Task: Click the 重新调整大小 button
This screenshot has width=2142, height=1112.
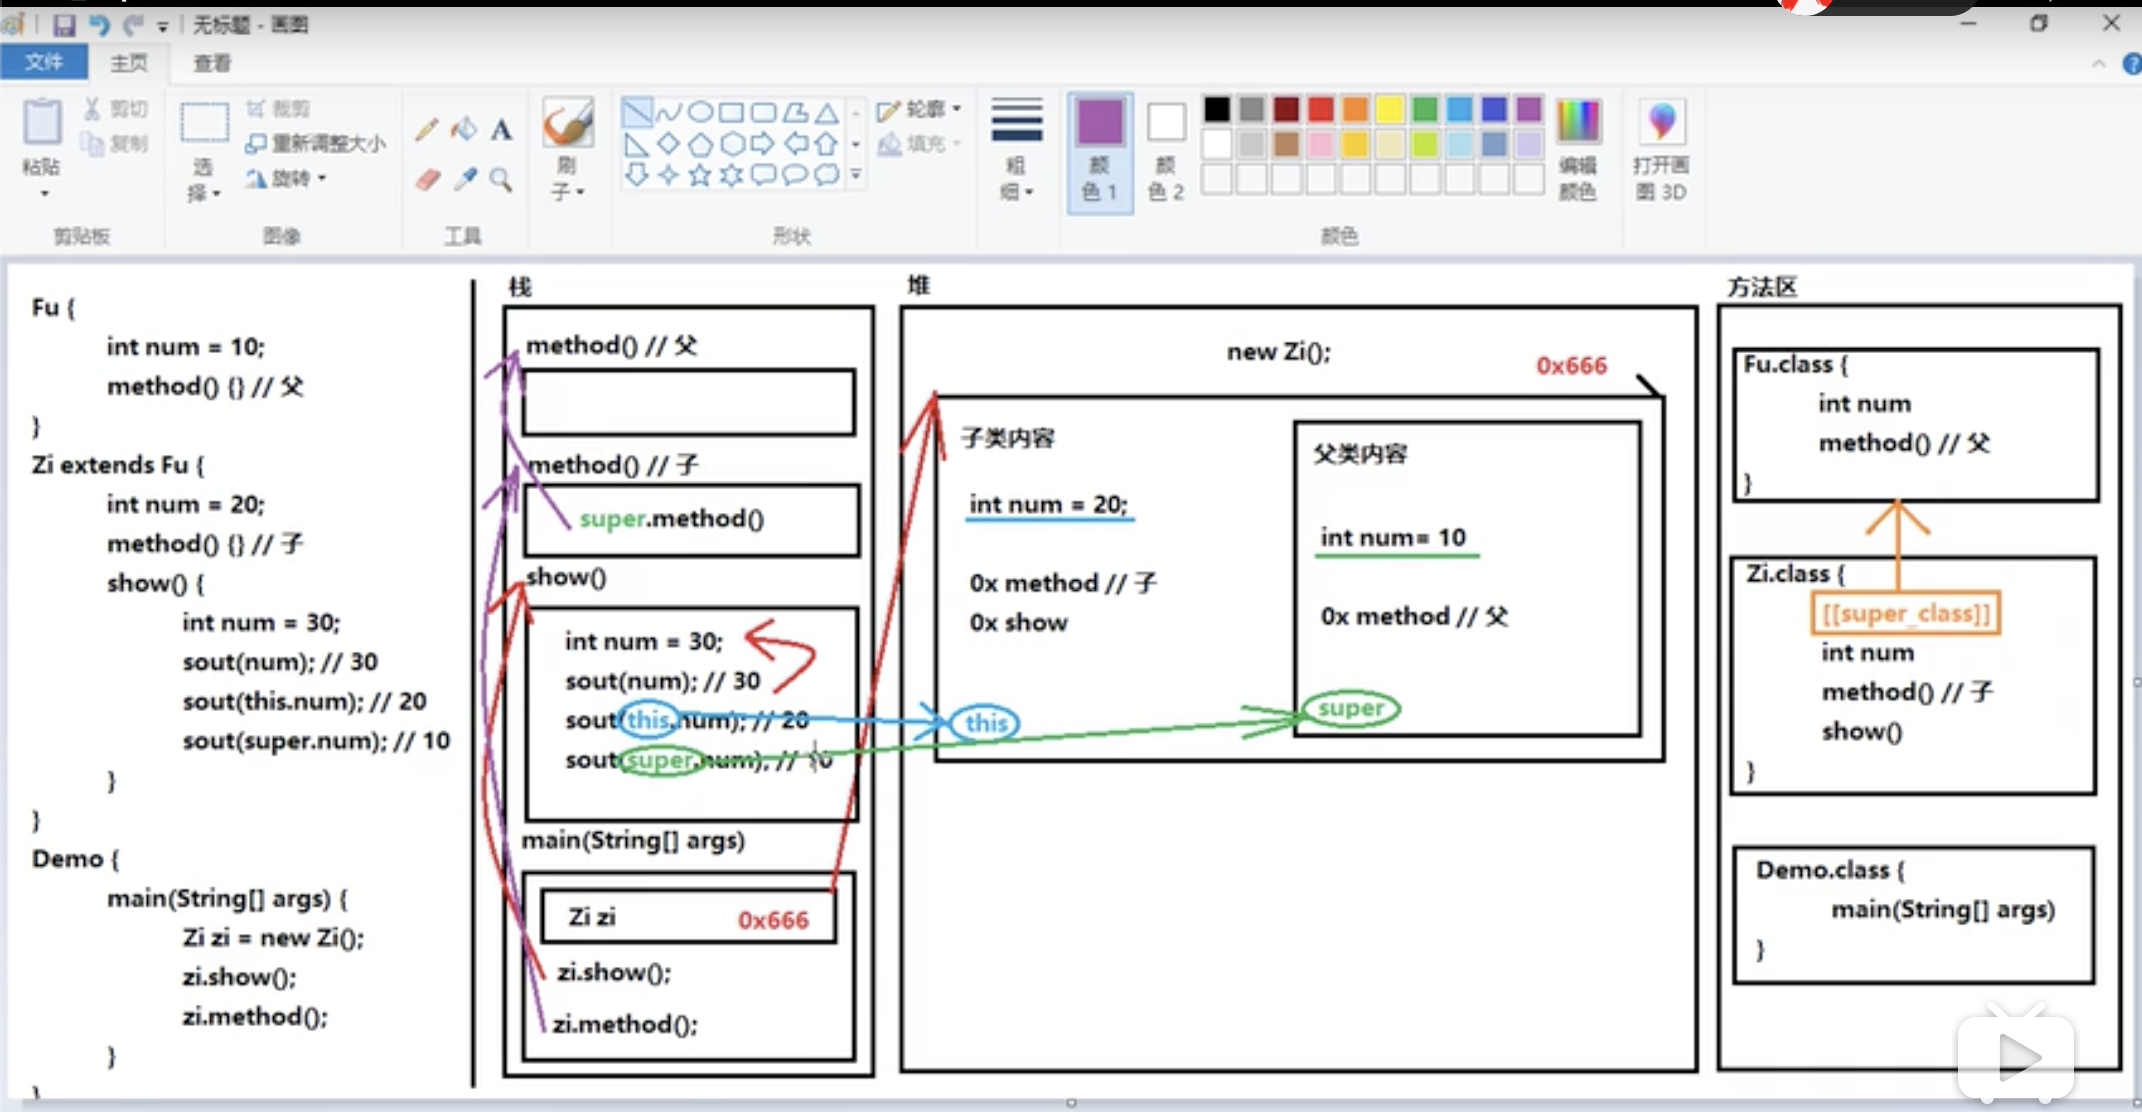Action: coord(317,143)
